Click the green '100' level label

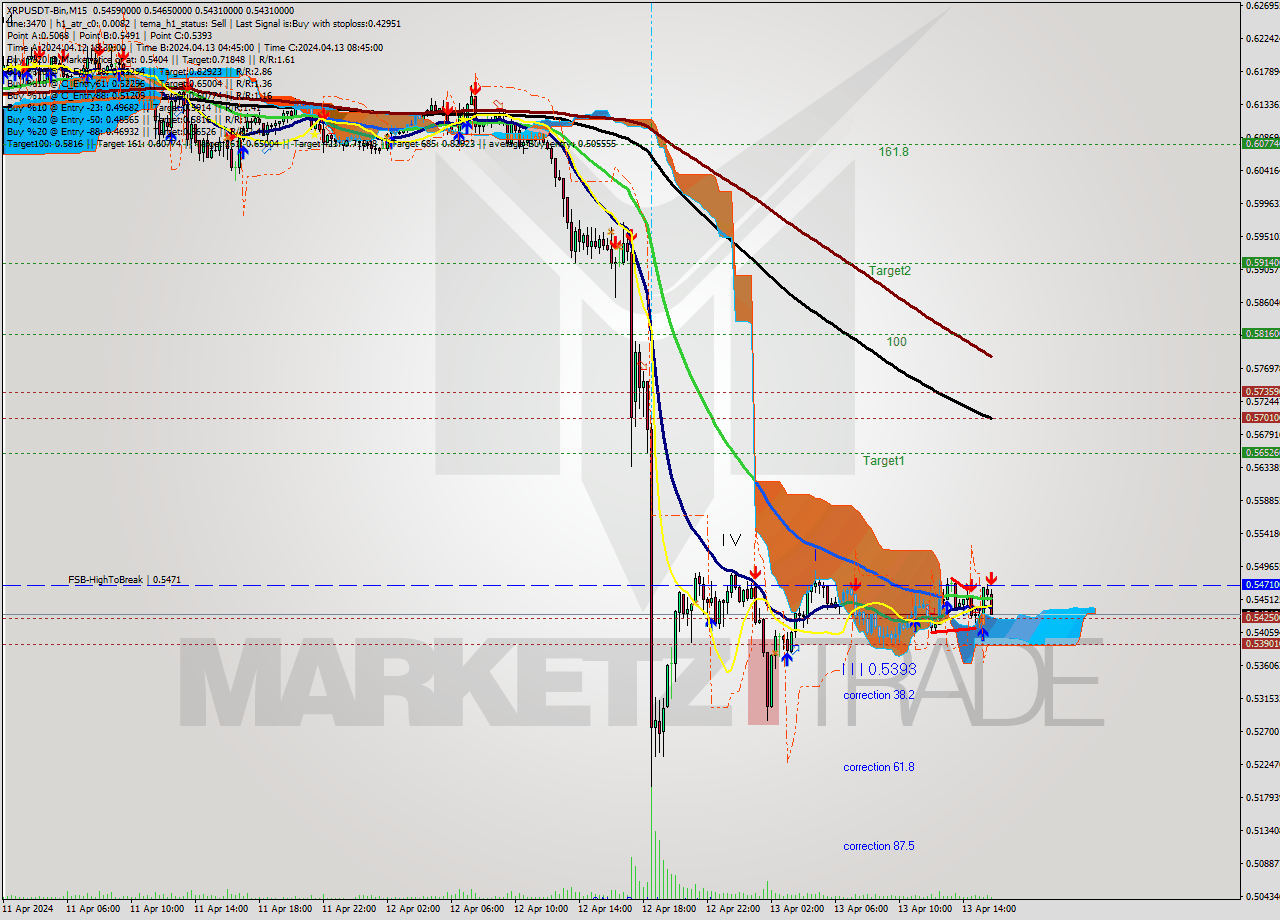[x=897, y=342]
